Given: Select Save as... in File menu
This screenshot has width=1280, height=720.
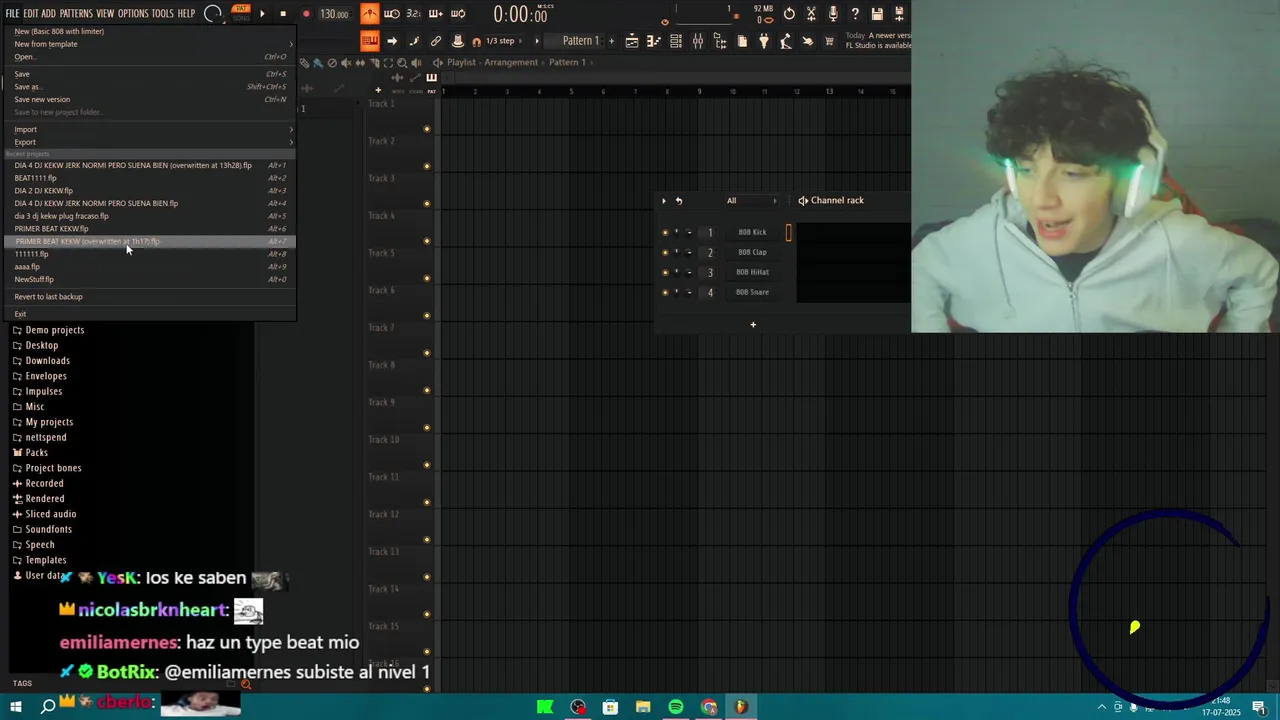Looking at the screenshot, I should point(150,87).
